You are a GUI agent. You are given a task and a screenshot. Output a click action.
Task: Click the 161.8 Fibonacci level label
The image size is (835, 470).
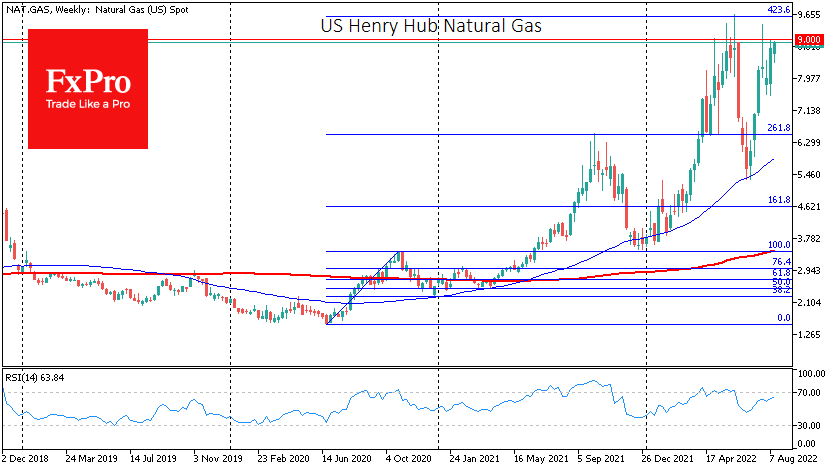coord(779,201)
